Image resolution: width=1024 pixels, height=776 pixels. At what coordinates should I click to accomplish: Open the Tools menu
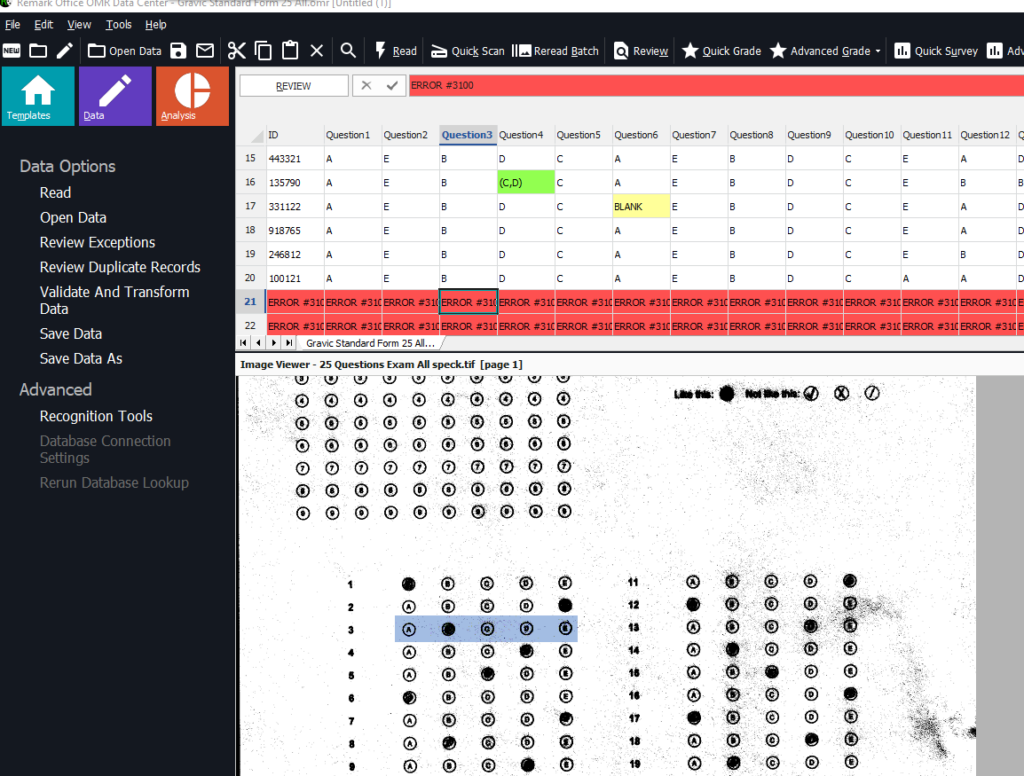pyautogui.click(x=118, y=25)
